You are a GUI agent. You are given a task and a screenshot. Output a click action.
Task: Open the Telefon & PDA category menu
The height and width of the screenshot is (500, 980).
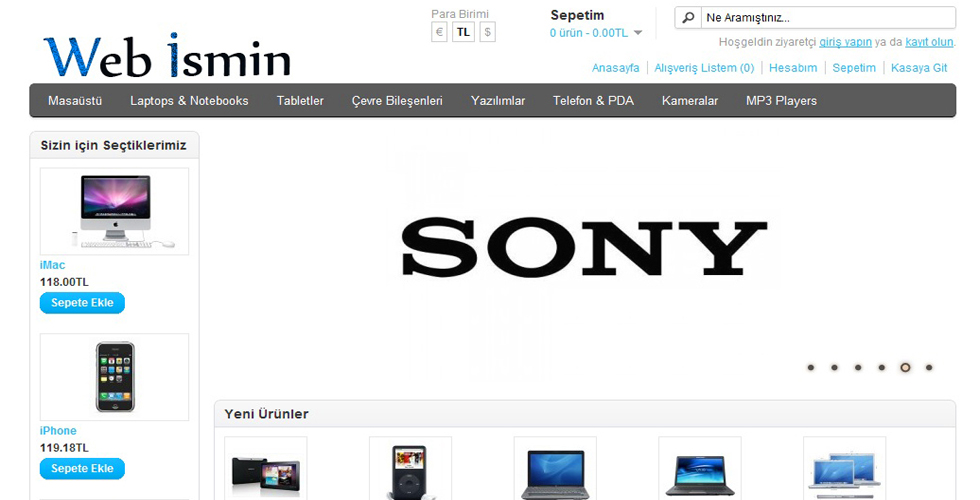point(593,101)
